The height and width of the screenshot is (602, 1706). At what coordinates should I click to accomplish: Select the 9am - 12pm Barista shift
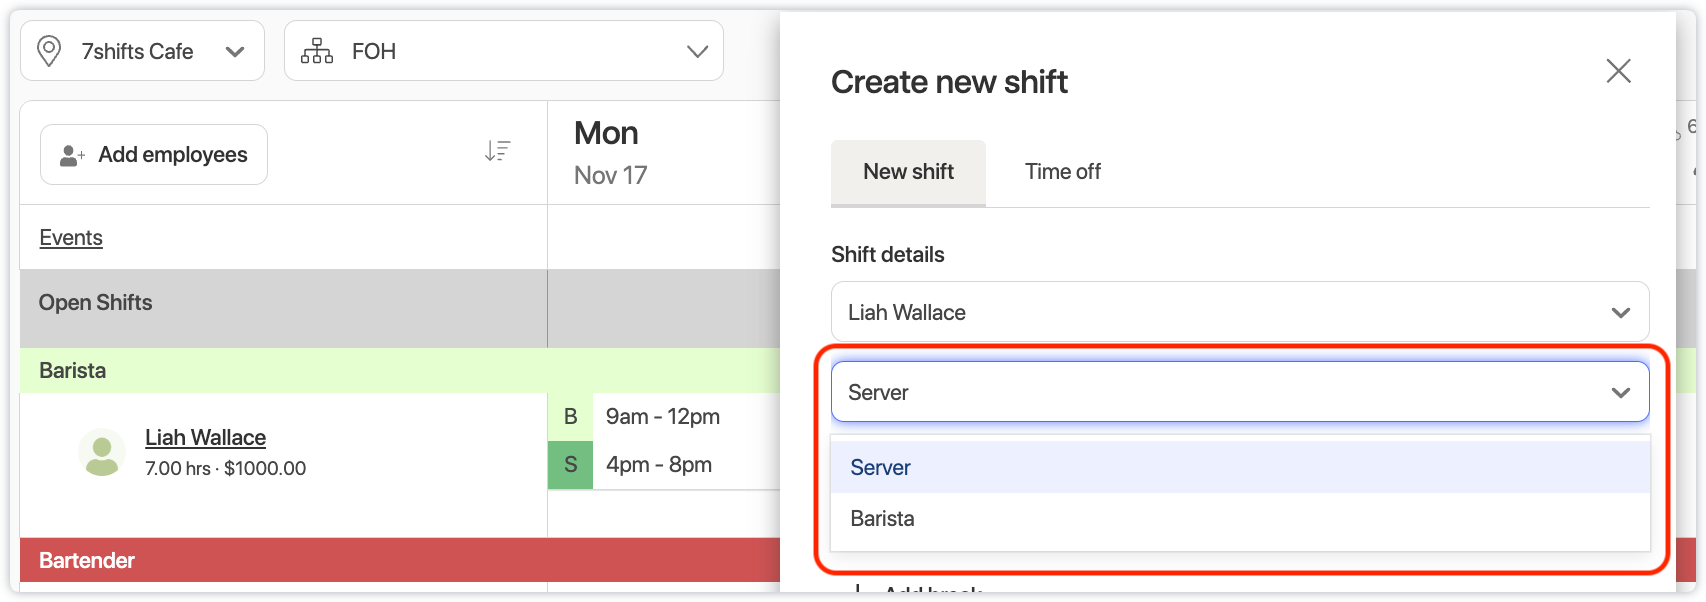coord(662,417)
